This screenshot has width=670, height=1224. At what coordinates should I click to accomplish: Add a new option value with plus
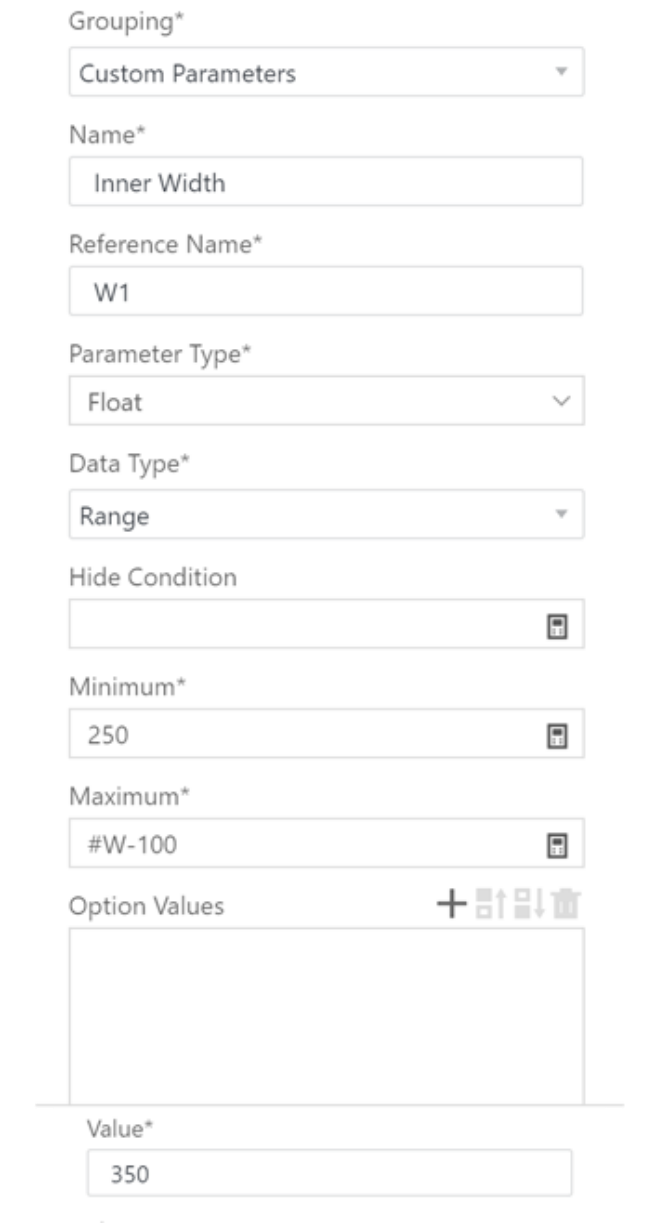452,905
